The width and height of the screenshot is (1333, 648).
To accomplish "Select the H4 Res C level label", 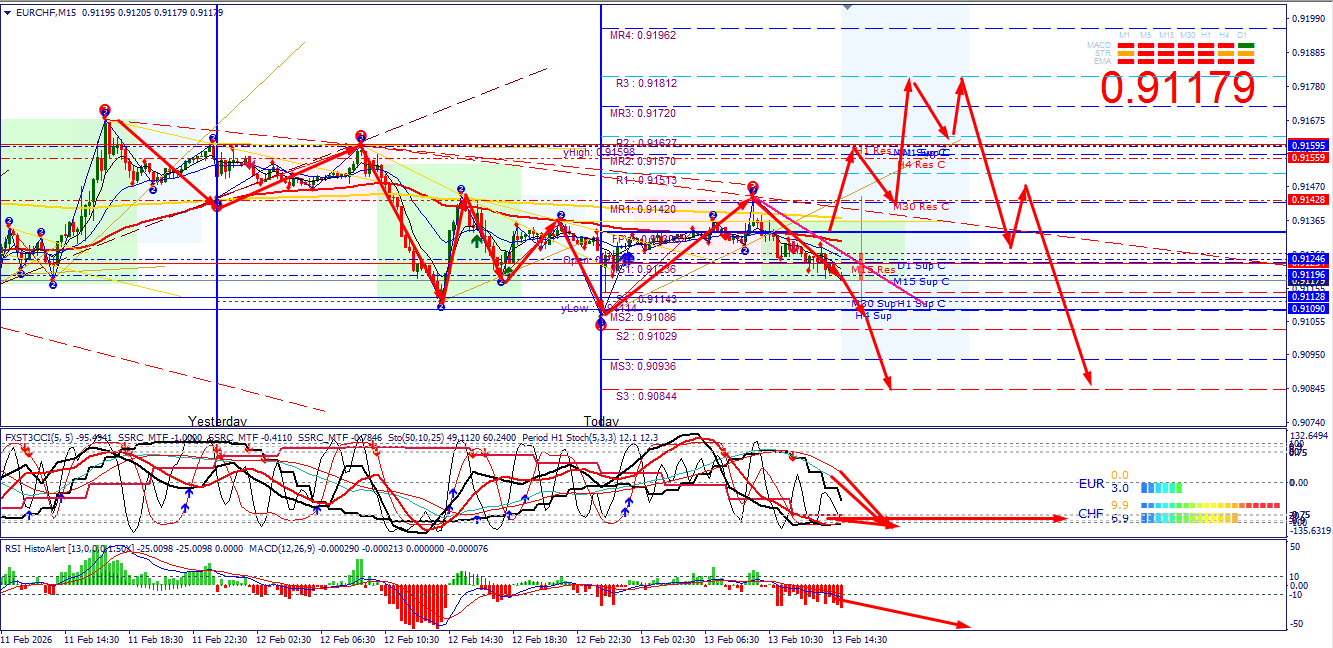I will click(921, 164).
